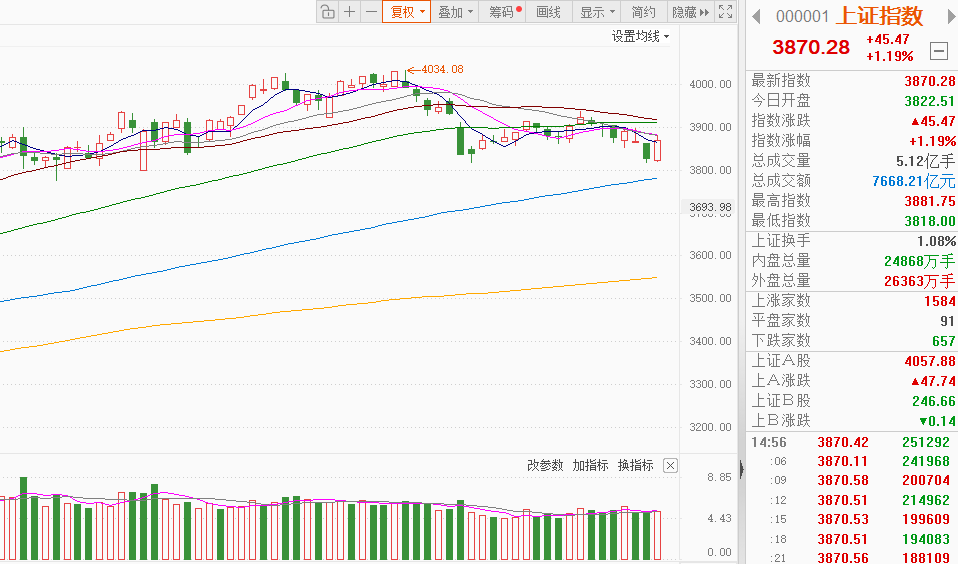Close the volume indicator panel
958x564 pixels.
[670, 466]
